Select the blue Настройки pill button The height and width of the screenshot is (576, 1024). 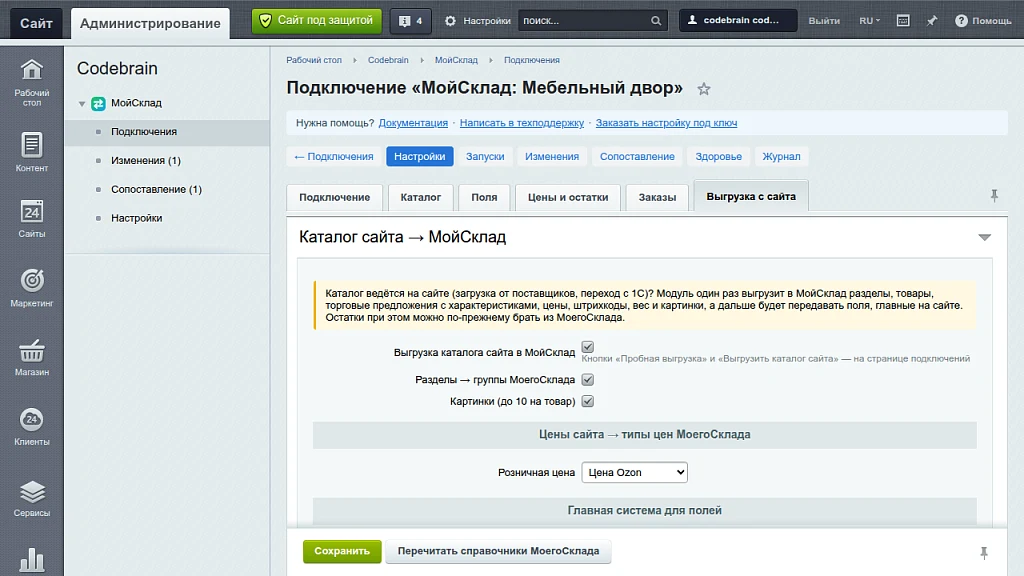coord(419,157)
